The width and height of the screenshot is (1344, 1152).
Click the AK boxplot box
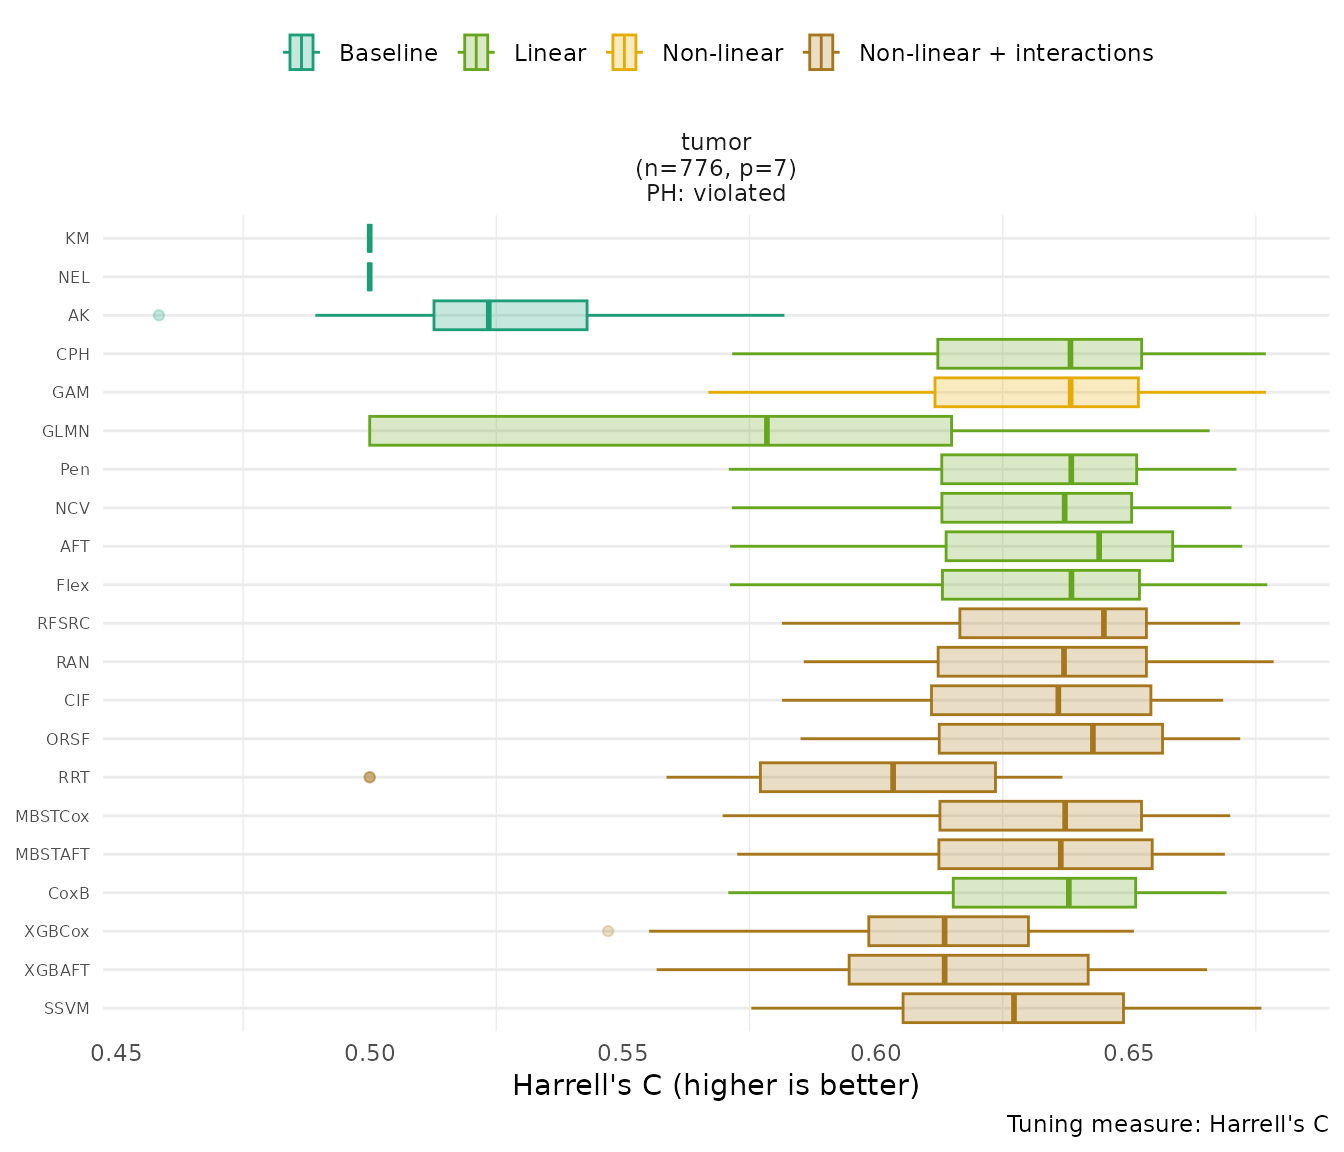pyautogui.click(x=510, y=315)
